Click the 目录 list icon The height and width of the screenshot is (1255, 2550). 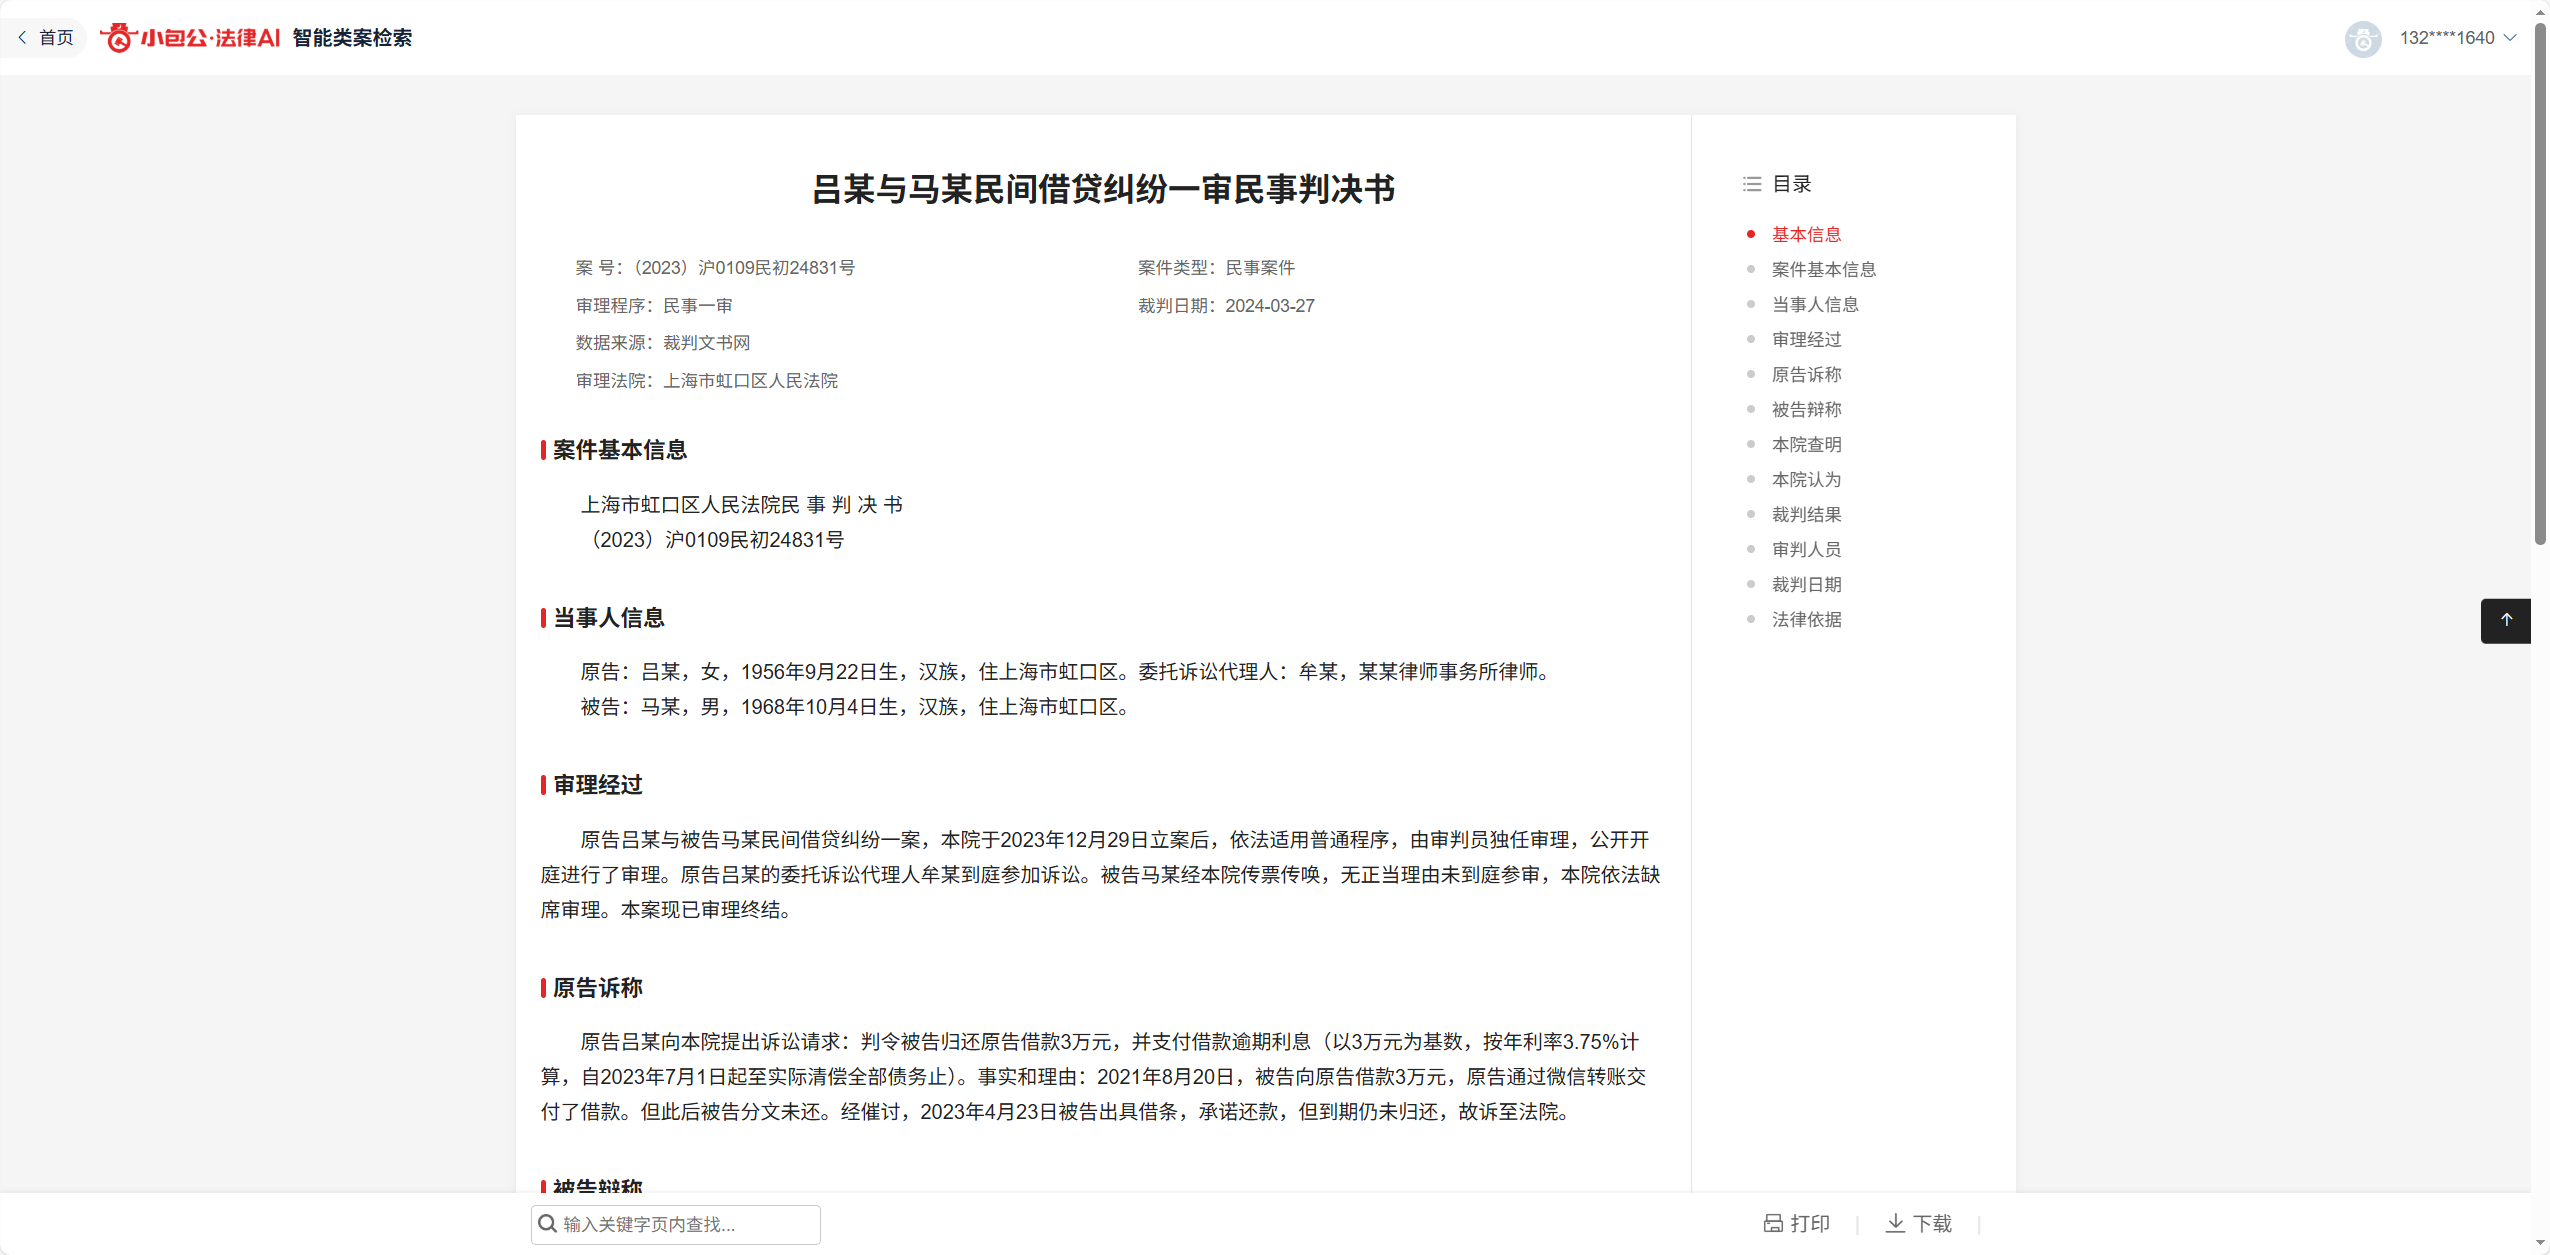(1751, 184)
